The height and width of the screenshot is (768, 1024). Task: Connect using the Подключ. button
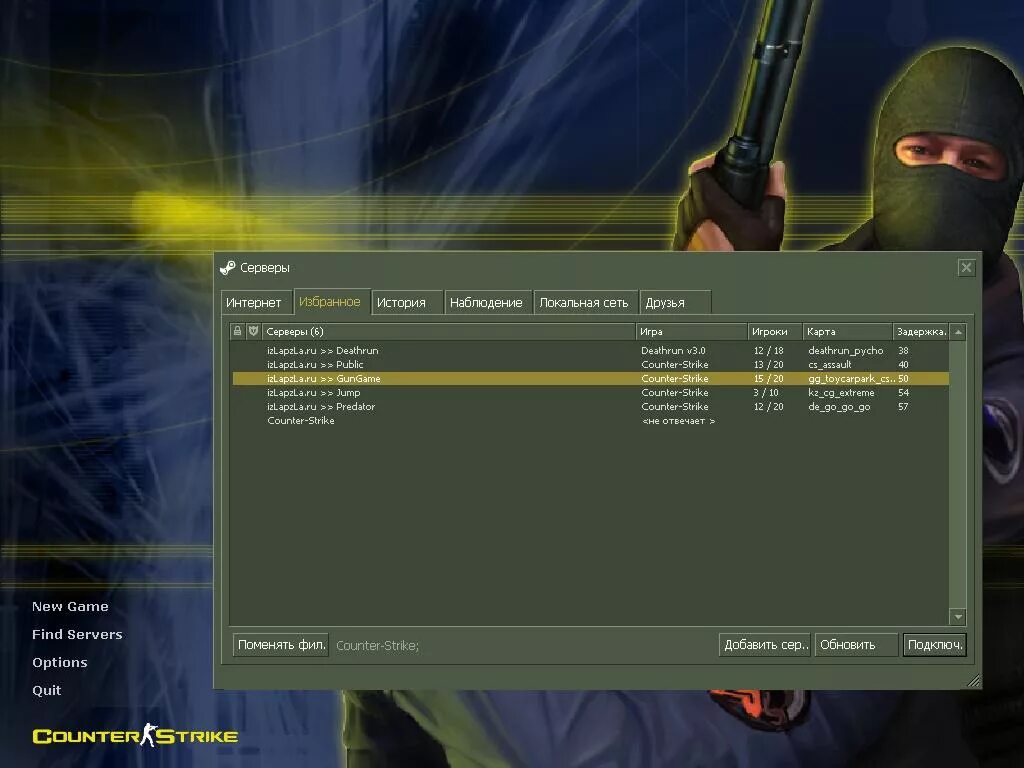point(935,645)
